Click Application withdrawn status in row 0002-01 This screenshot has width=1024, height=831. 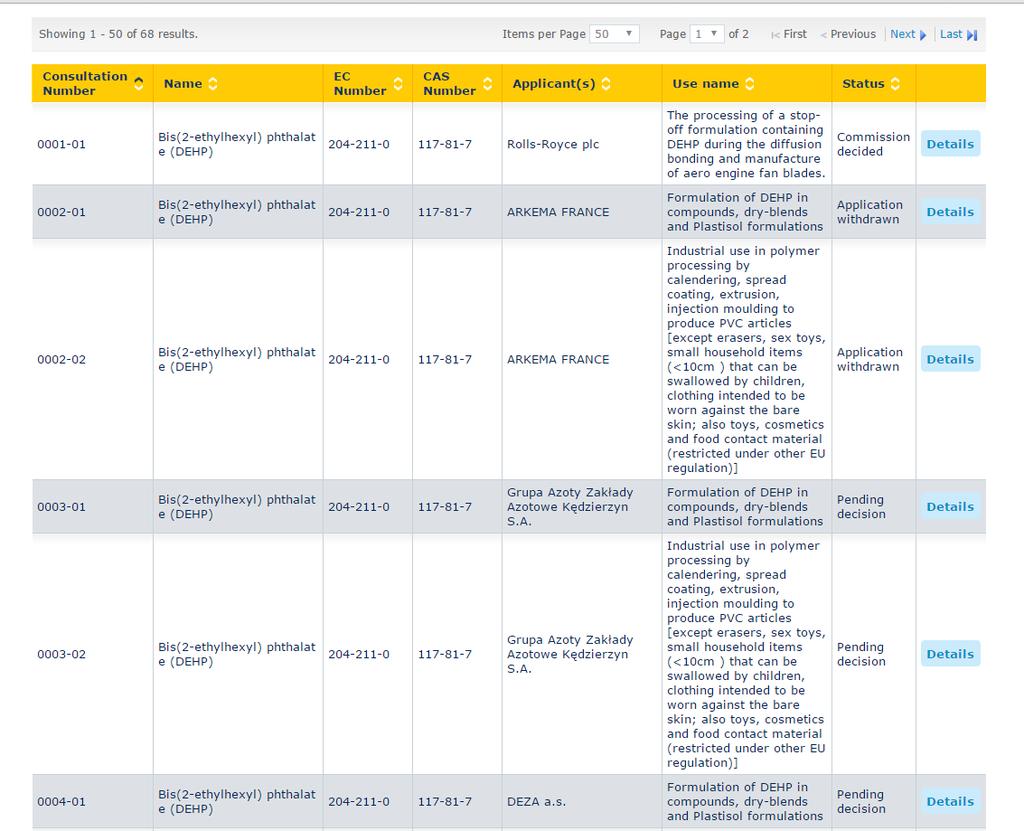tap(870, 212)
